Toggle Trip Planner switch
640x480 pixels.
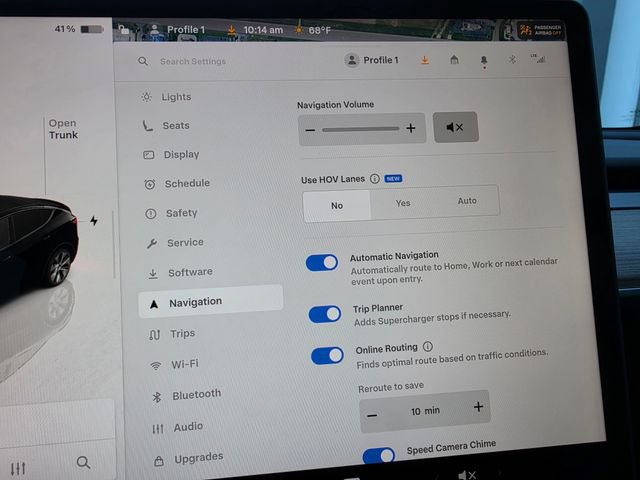coord(325,314)
